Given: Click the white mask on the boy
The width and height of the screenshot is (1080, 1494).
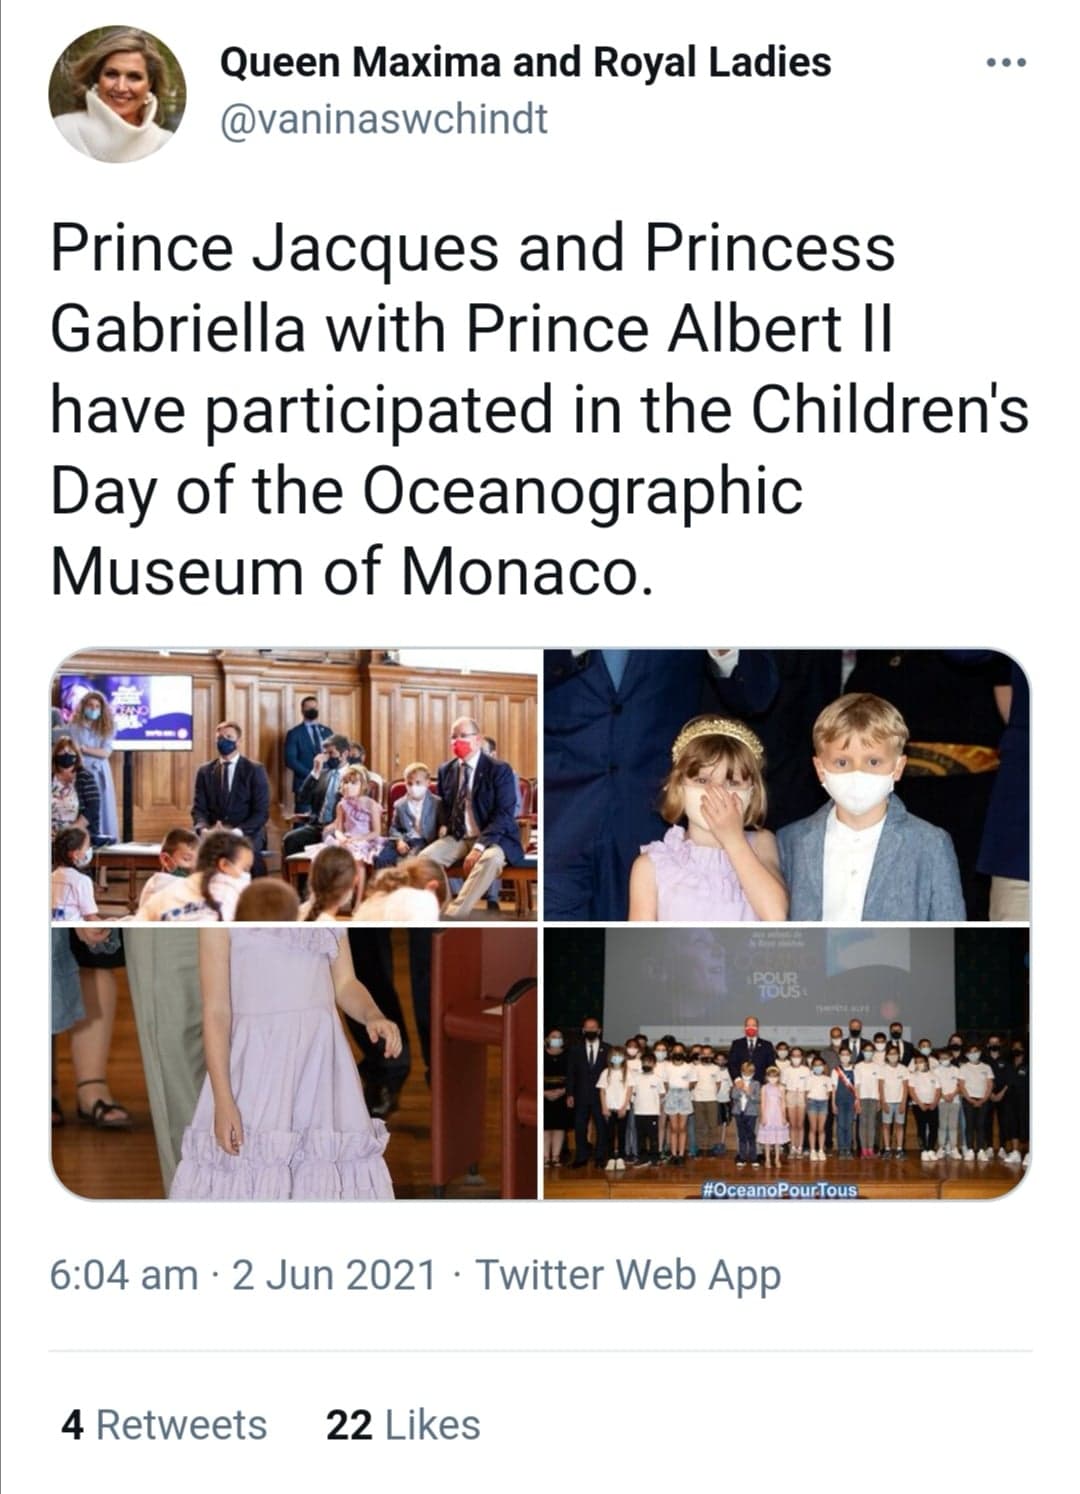Looking at the screenshot, I should (857, 790).
